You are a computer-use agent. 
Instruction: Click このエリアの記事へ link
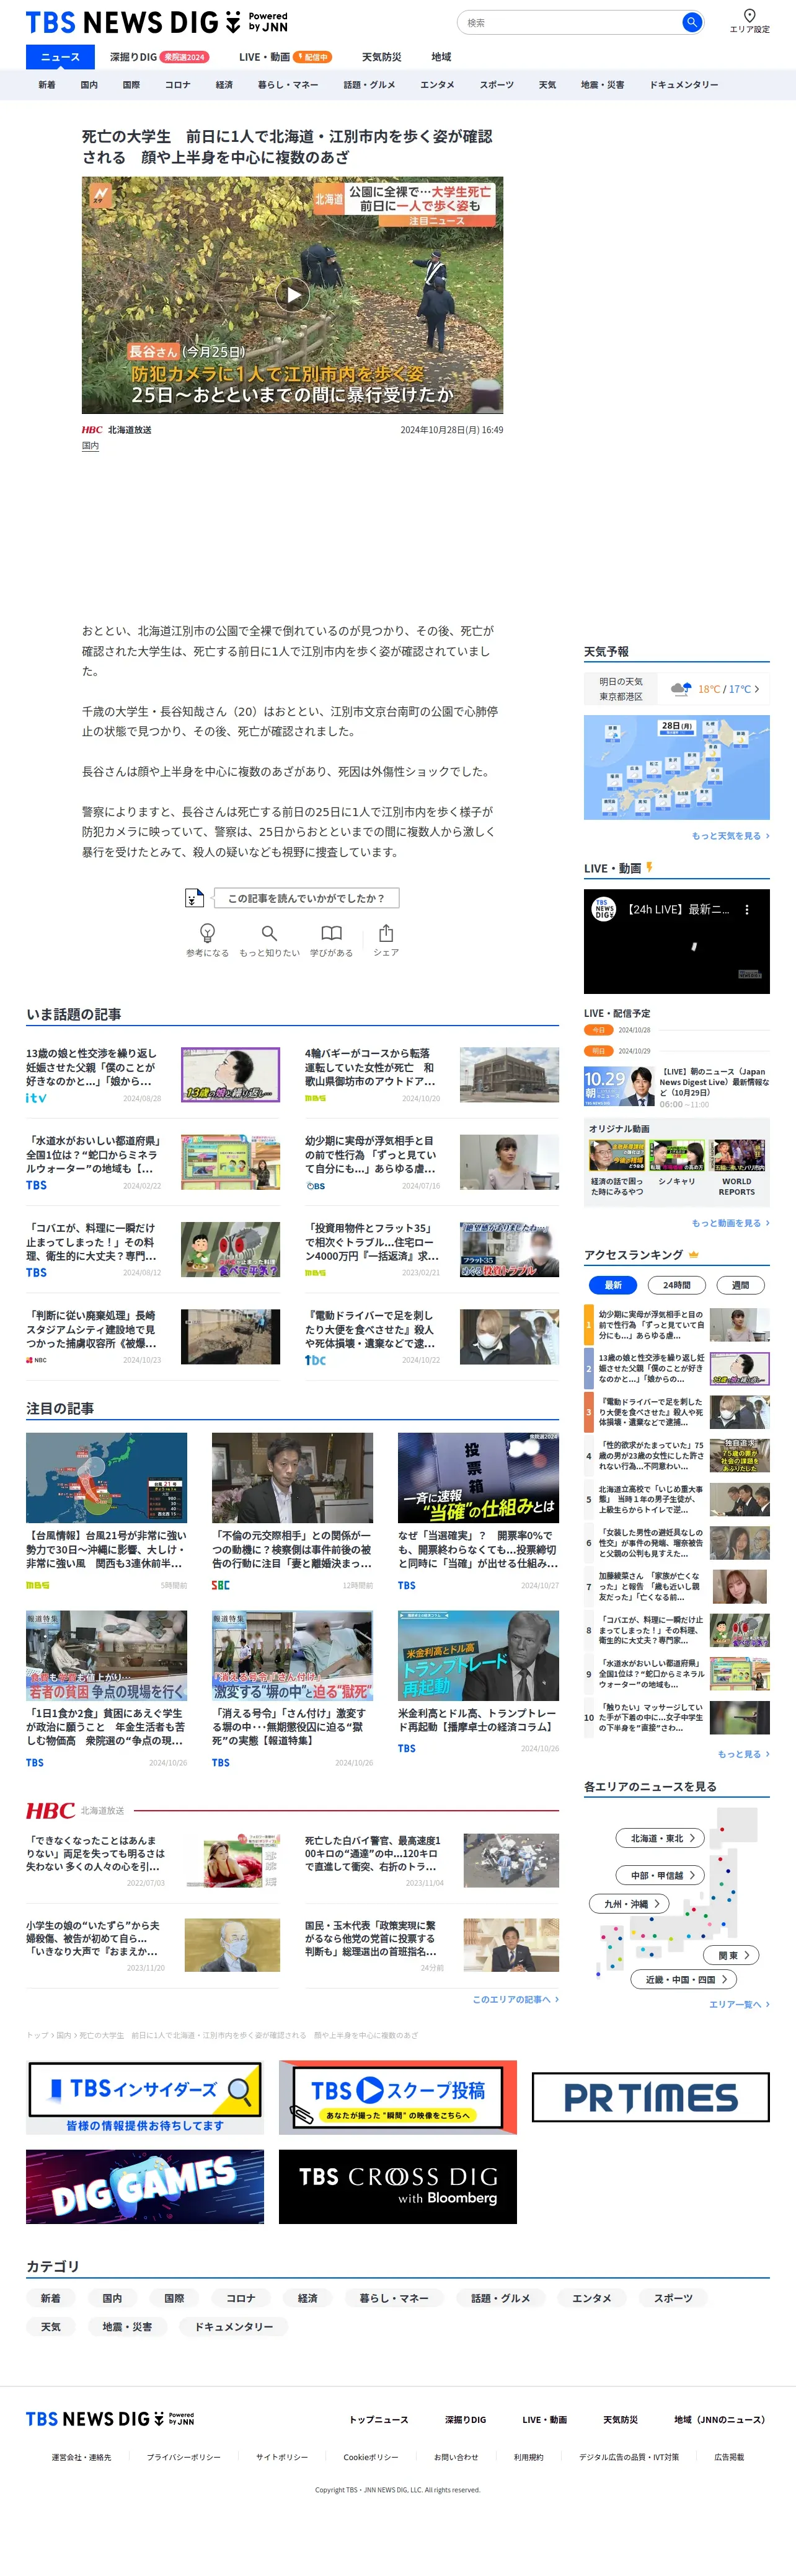tap(515, 1999)
